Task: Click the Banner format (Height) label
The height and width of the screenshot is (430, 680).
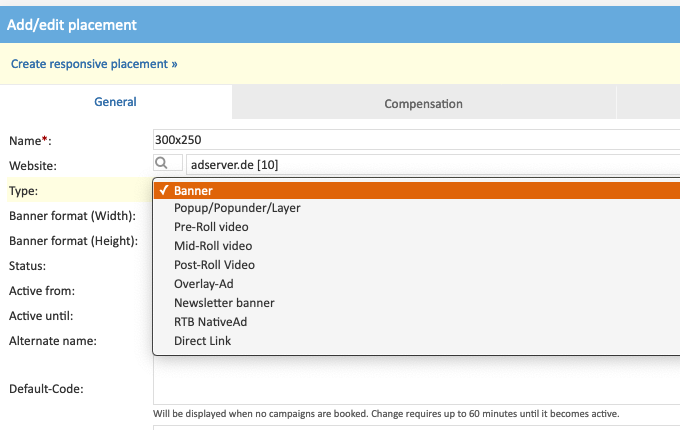Action: [73, 241]
